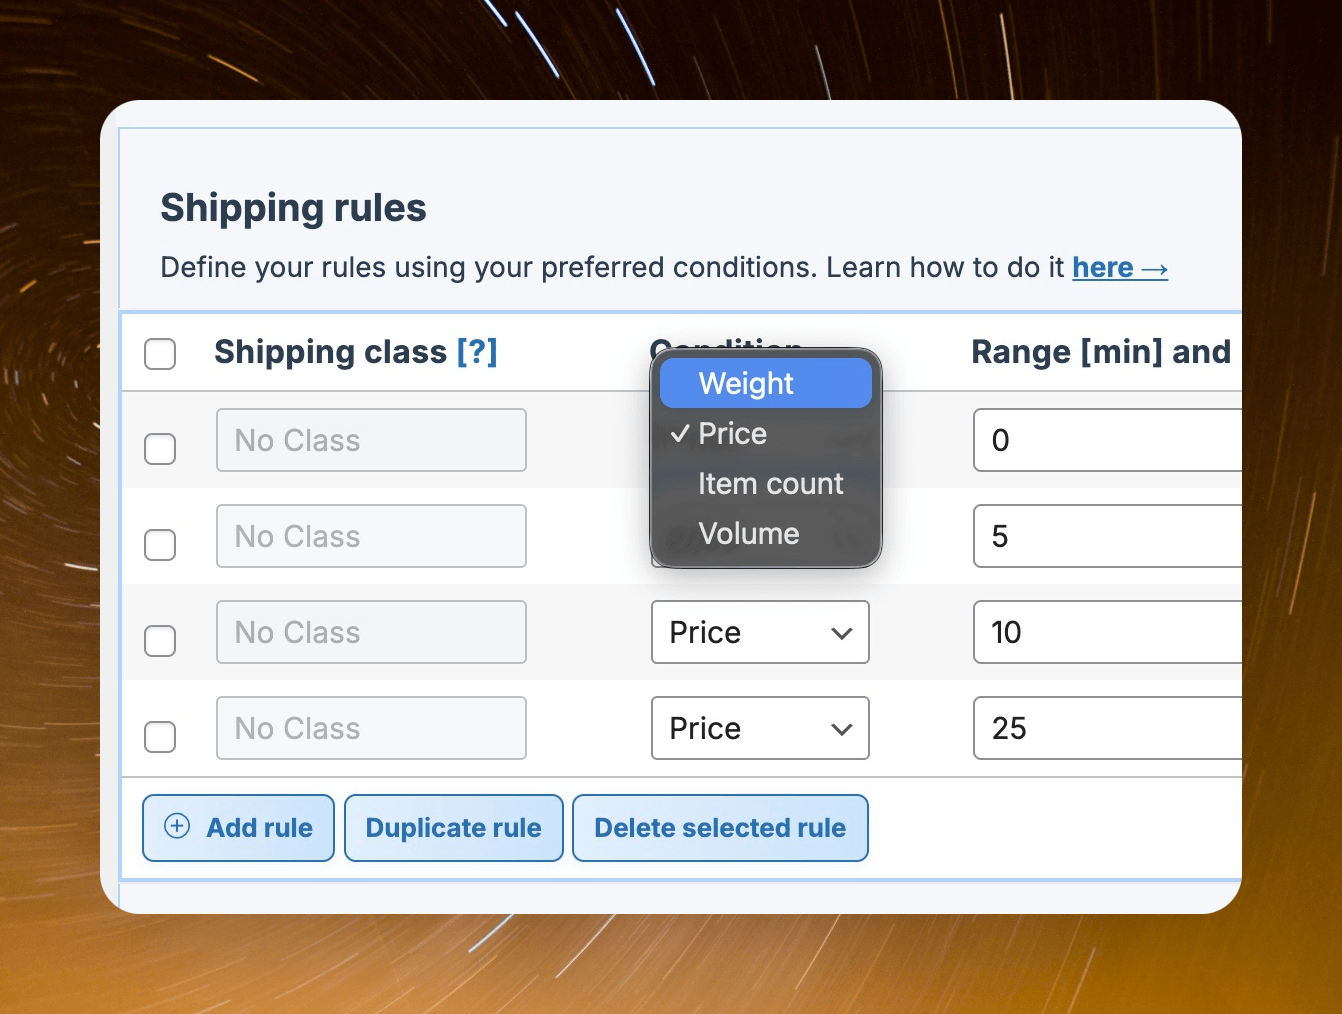Choose Weight from the condition menu
1342x1014 pixels.
pyautogui.click(x=765, y=383)
